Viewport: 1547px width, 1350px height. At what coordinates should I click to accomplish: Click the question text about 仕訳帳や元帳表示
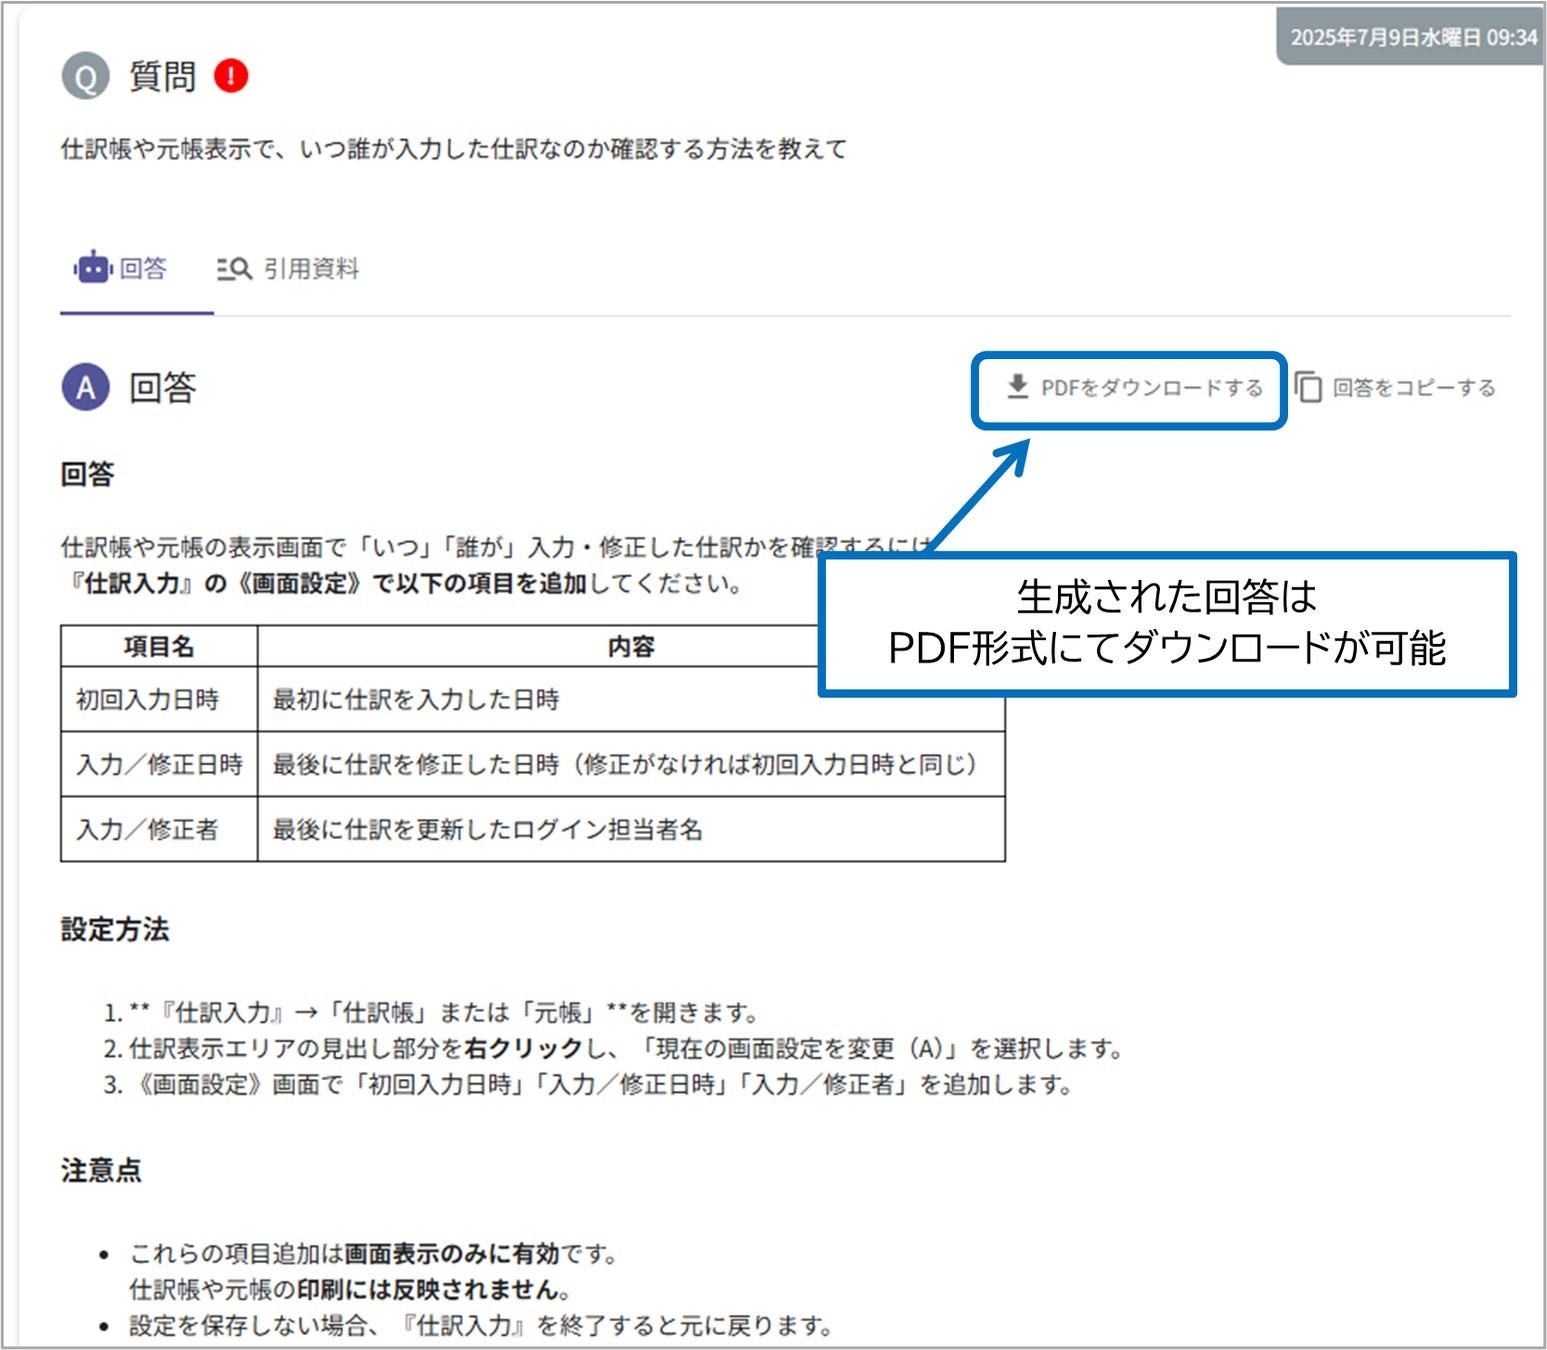(x=454, y=150)
